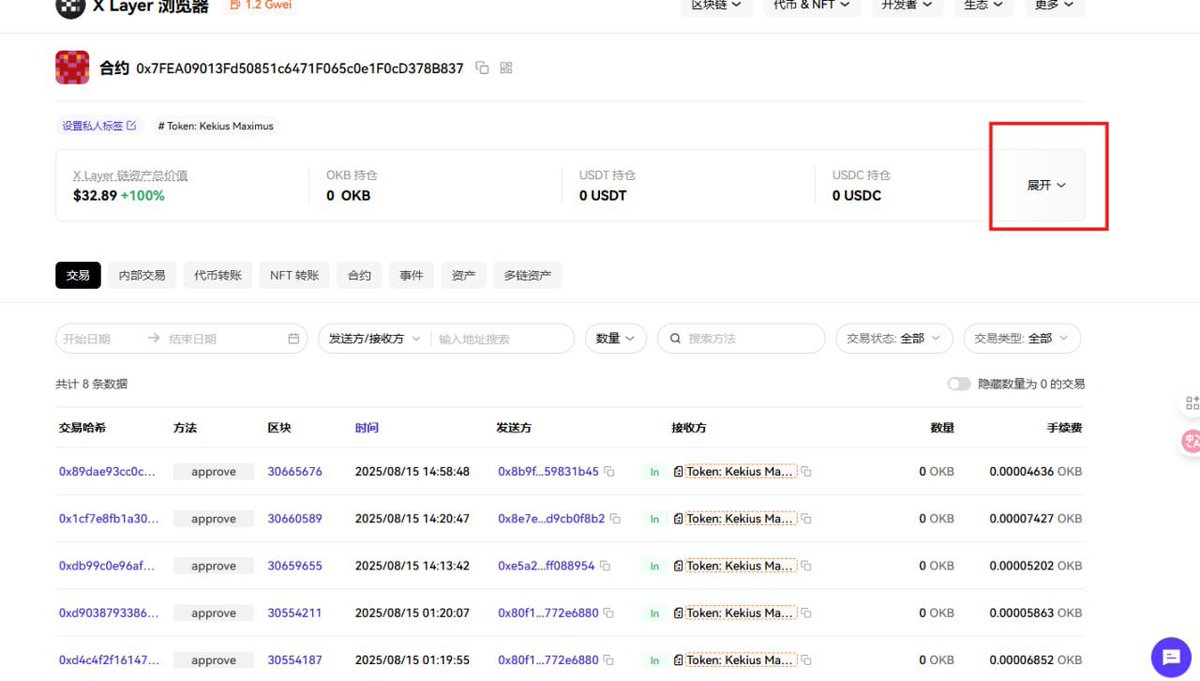1200x681 pixels.
Task: Open sender address 0xe5a2...ff088954
Action: (x=546, y=566)
